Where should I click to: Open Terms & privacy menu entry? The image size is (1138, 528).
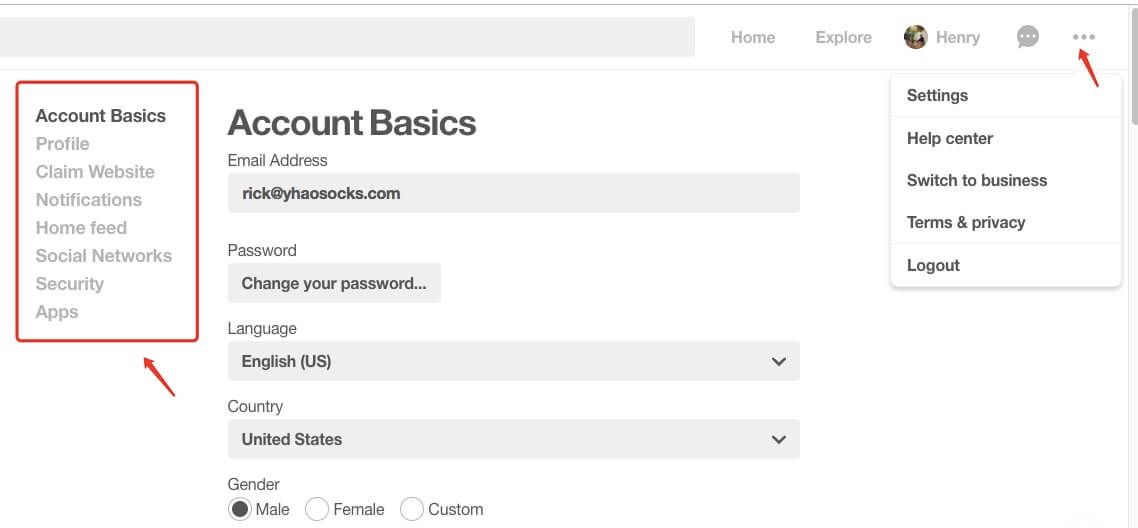(x=965, y=222)
